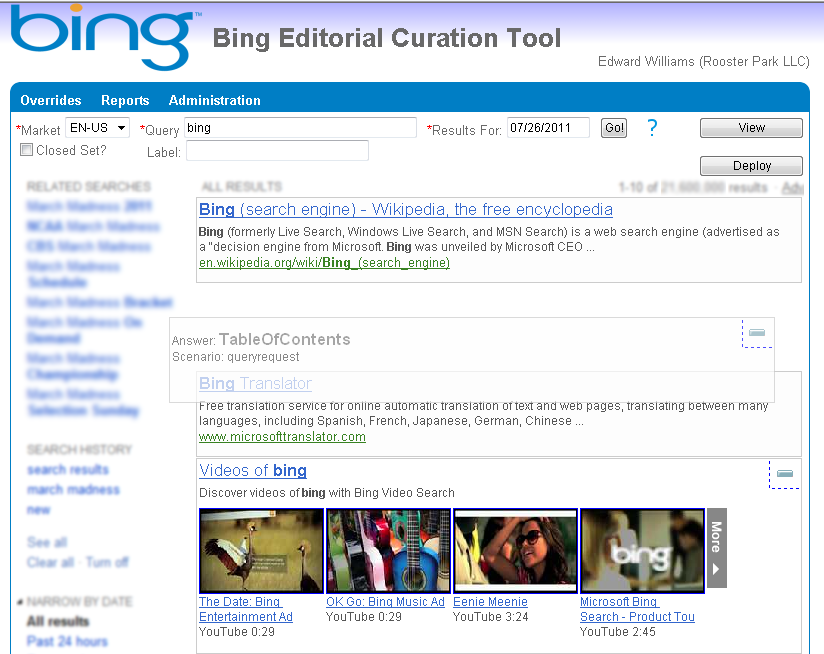Click Clear all in Search History
The height and width of the screenshot is (654, 824).
pyautogui.click(x=50, y=562)
